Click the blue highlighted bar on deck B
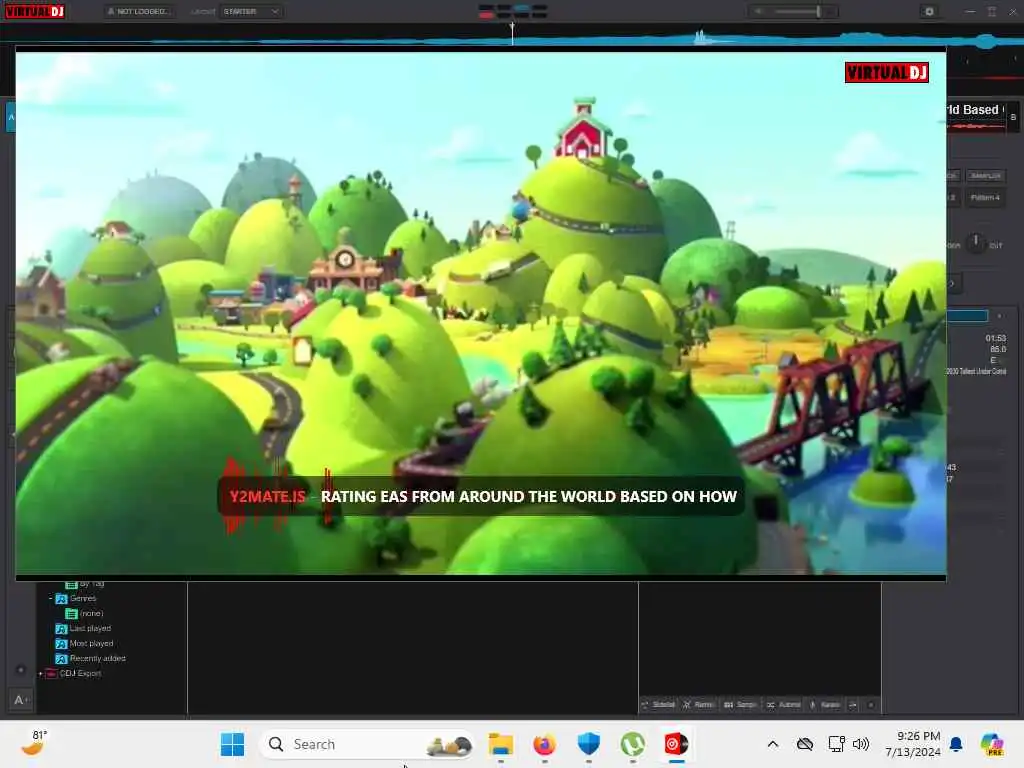The height and width of the screenshot is (768, 1024). (967, 316)
